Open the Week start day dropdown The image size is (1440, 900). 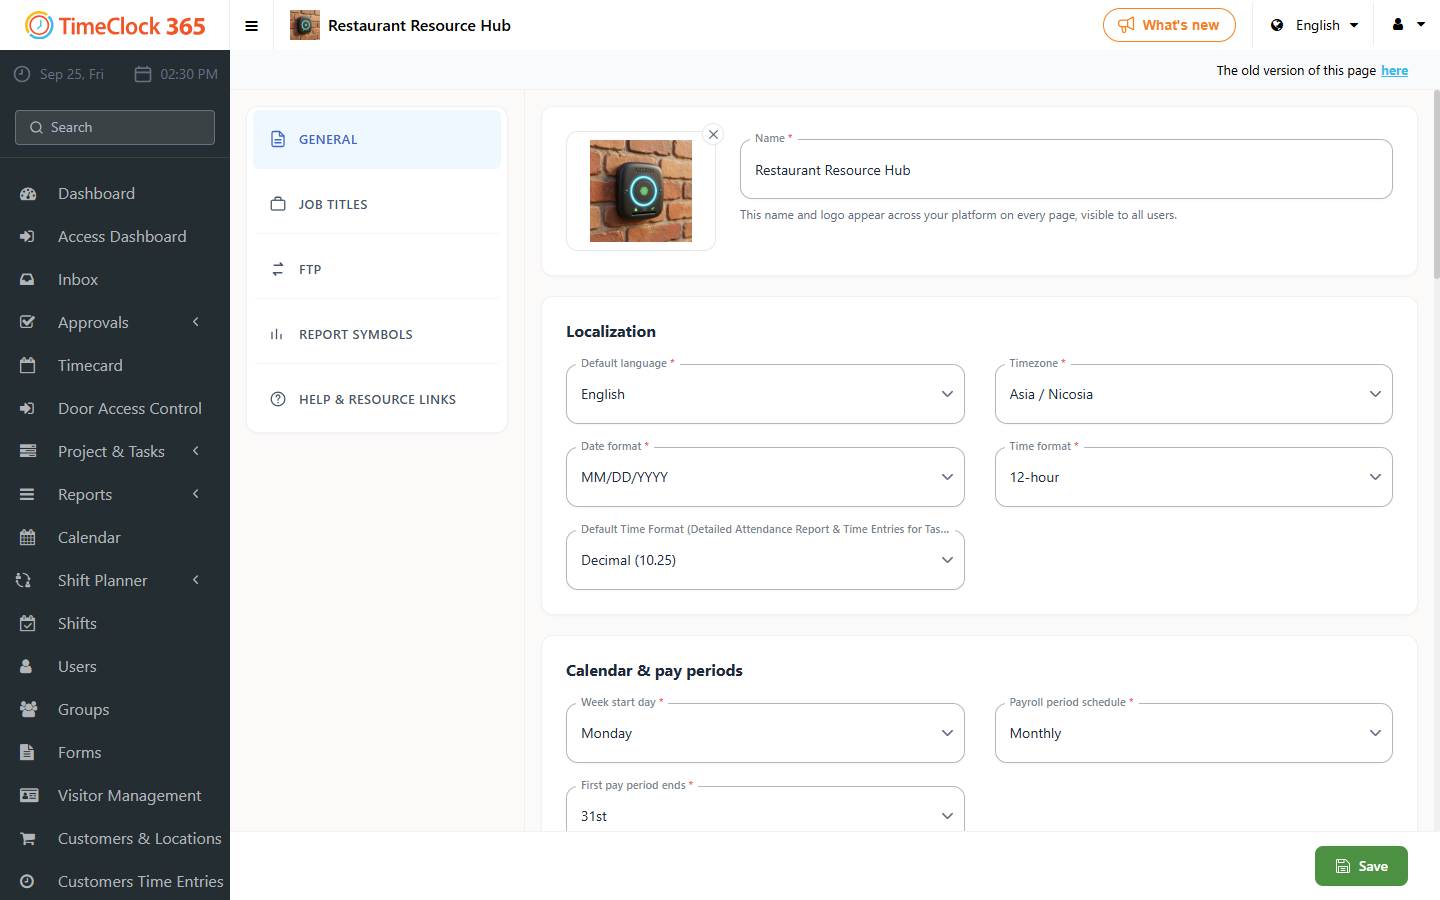point(765,733)
